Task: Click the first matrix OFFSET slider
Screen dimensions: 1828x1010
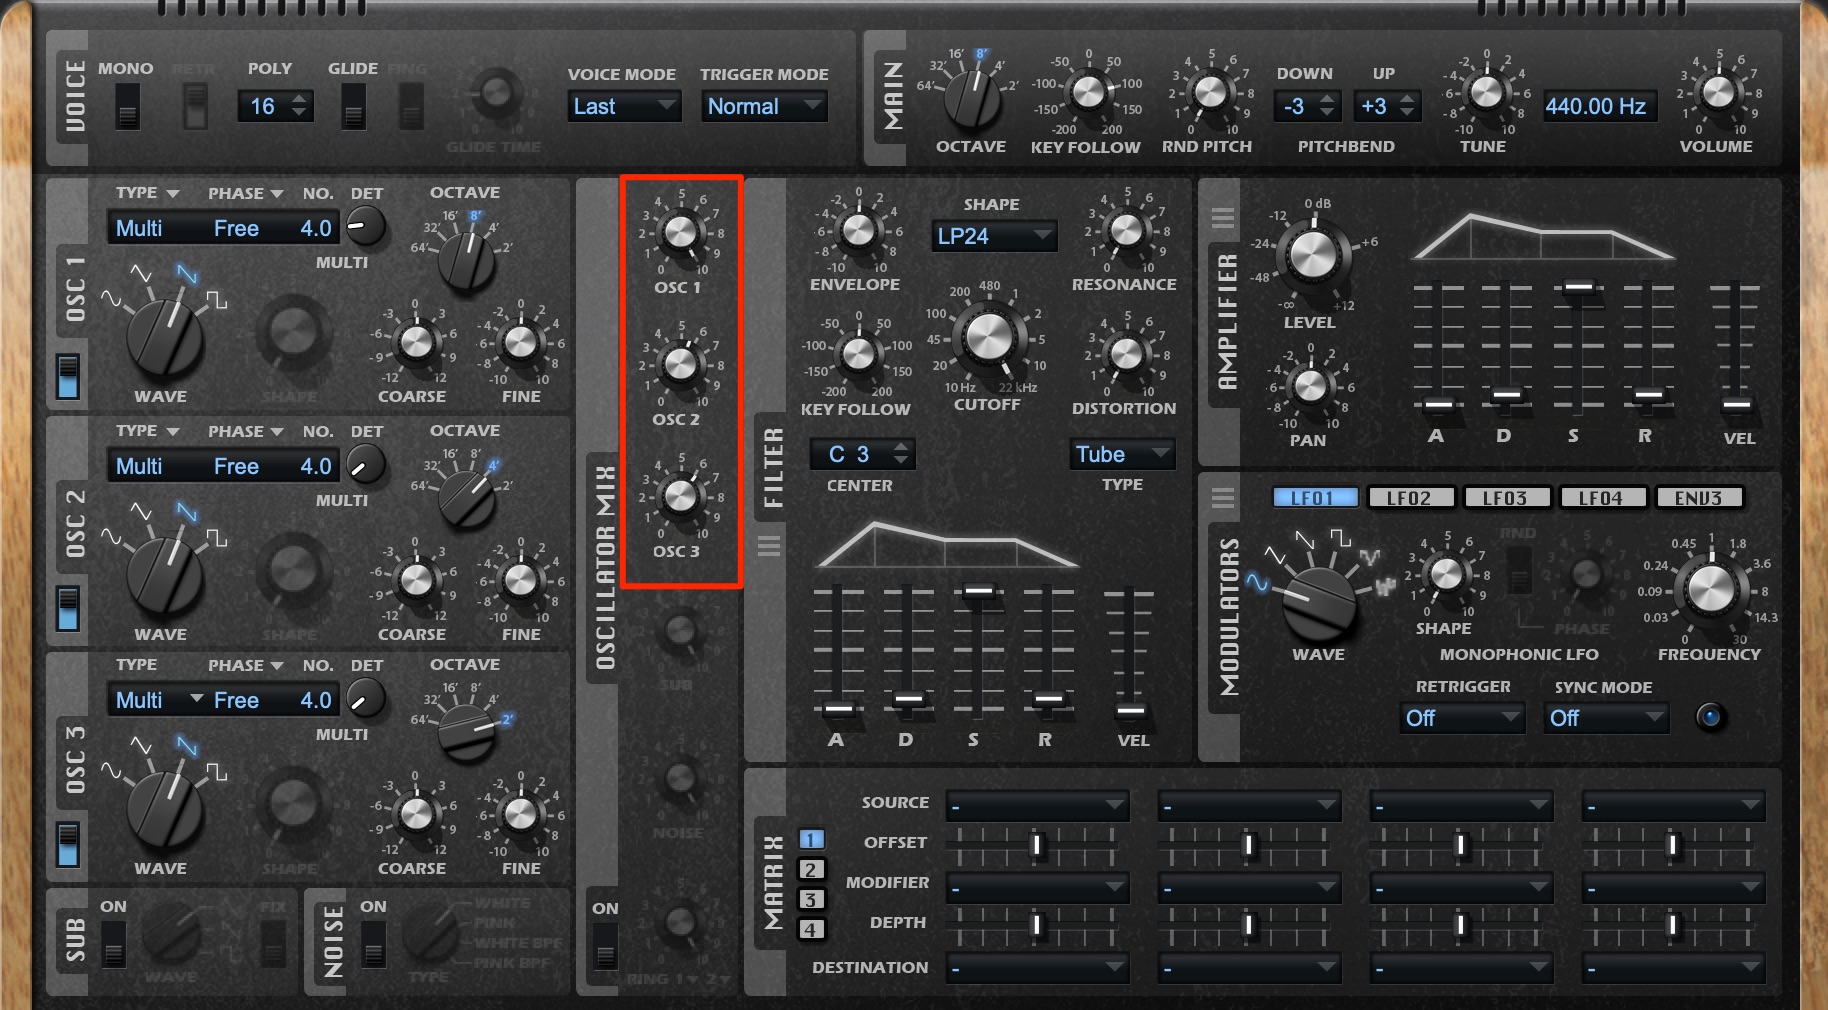Action: 1037,845
